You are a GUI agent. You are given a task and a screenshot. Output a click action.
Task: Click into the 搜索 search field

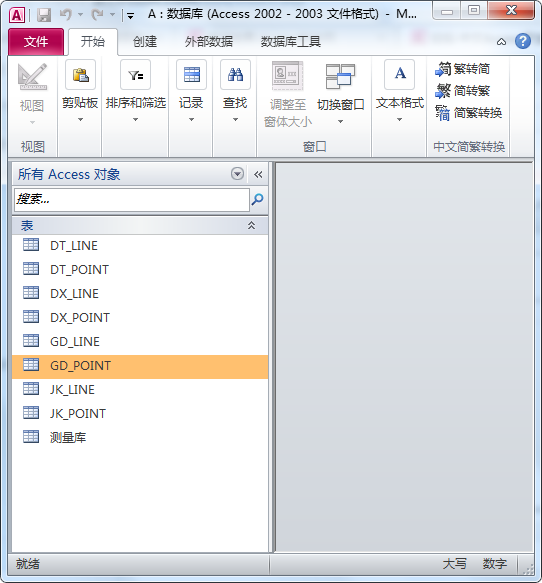tap(132, 200)
